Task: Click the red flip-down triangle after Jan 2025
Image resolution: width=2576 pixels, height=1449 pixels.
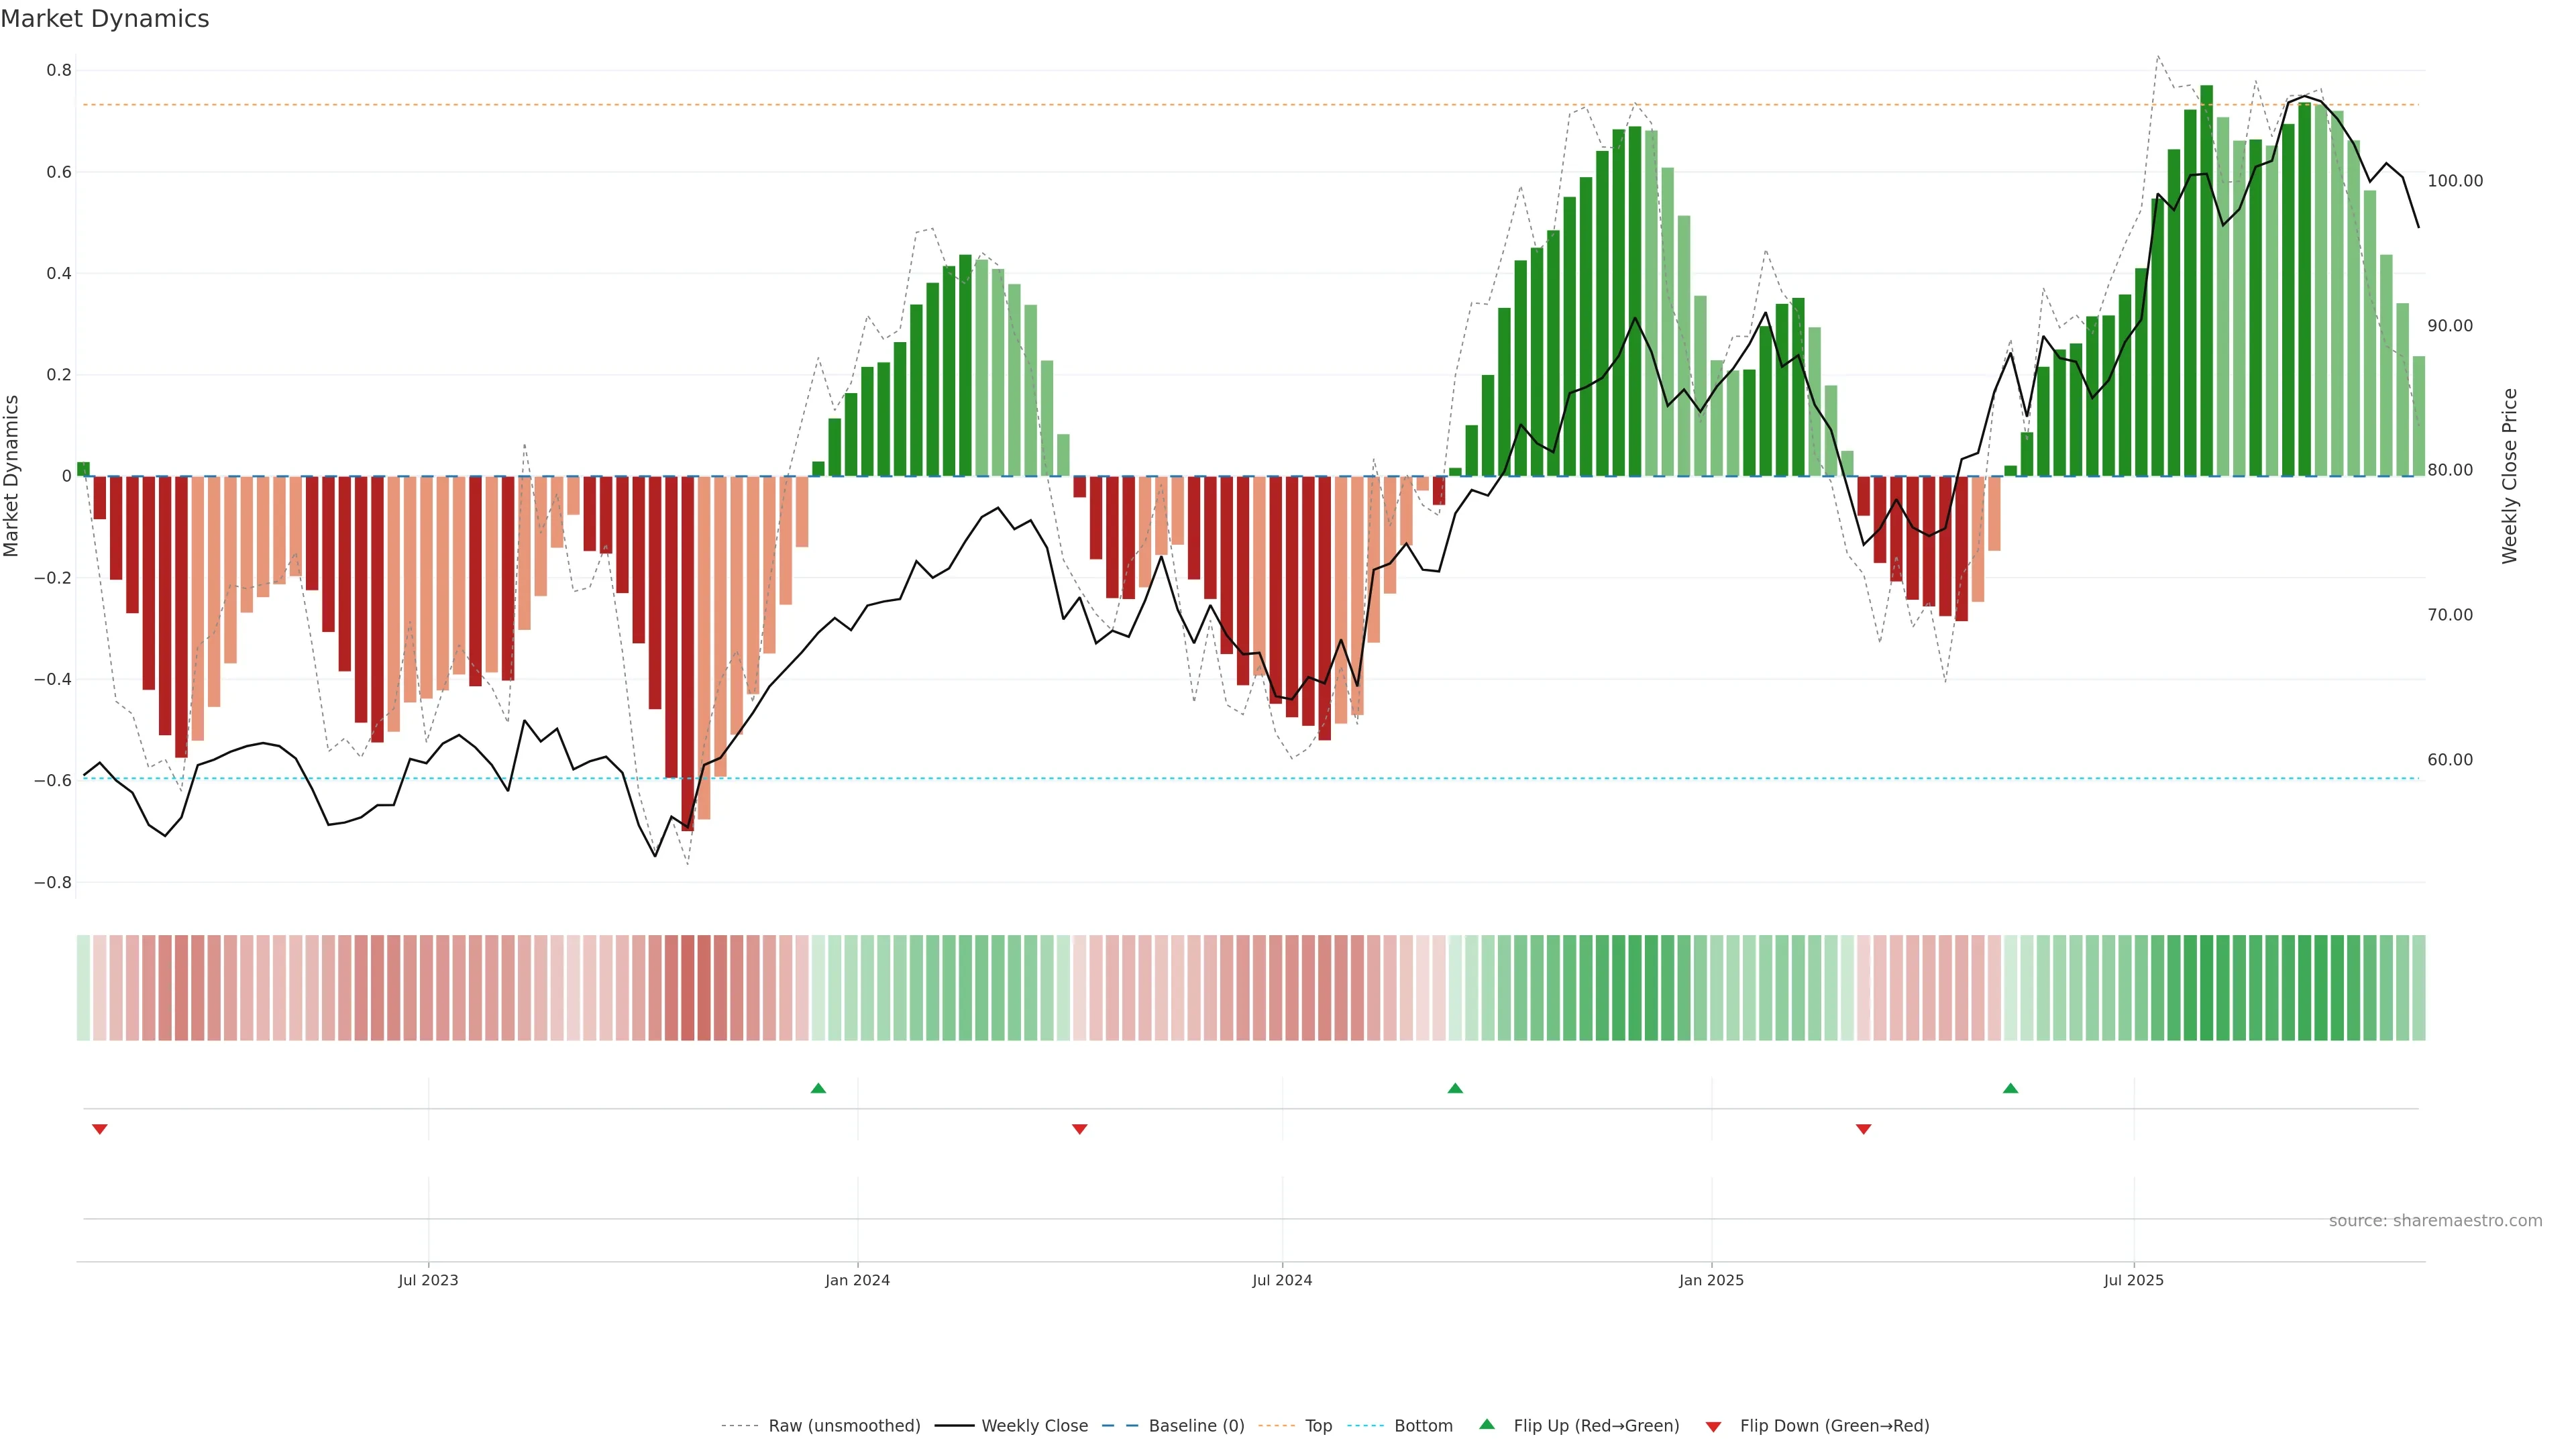Action: click(1863, 1129)
